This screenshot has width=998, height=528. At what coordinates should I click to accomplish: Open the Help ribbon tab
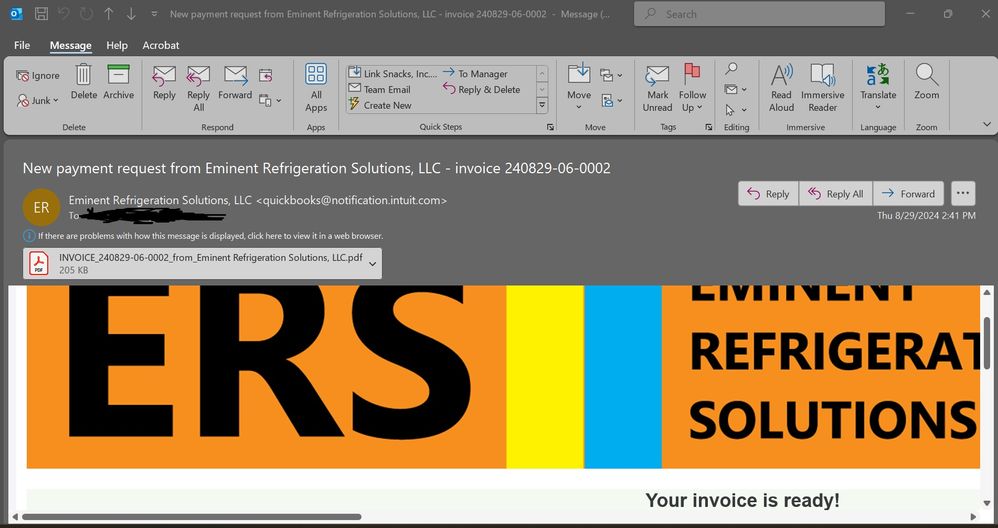coord(116,45)
